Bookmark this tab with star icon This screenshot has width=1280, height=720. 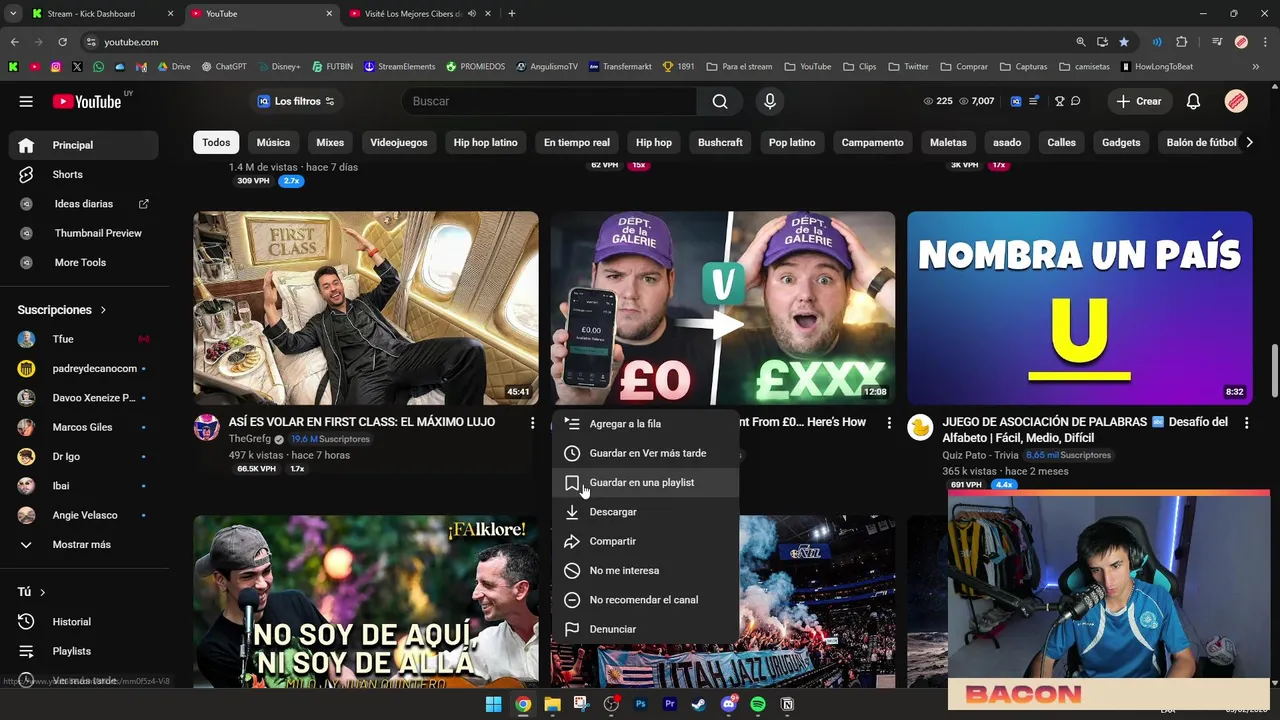[x=1124, y=42]
